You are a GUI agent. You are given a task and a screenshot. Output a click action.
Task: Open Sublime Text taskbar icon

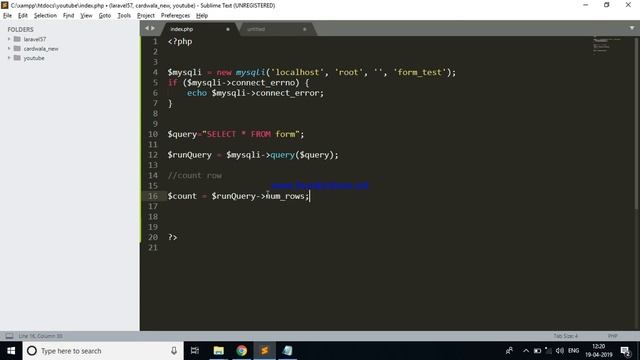(x=264, y=351)
